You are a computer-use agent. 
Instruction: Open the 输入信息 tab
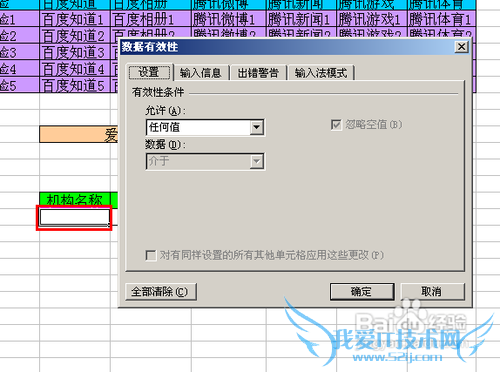pyautogui.click(x=201, y=73)
